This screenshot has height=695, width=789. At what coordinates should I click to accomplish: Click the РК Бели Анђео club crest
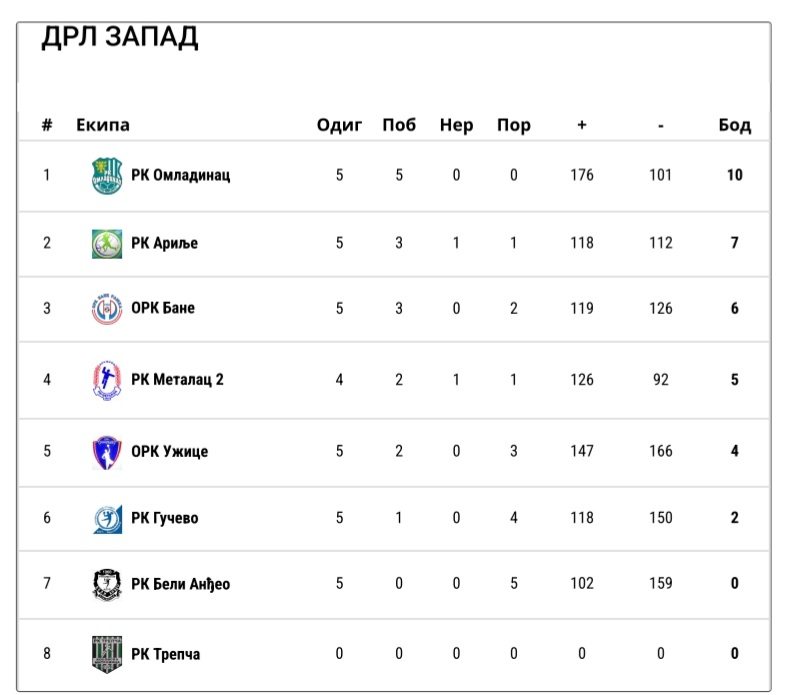107,584
